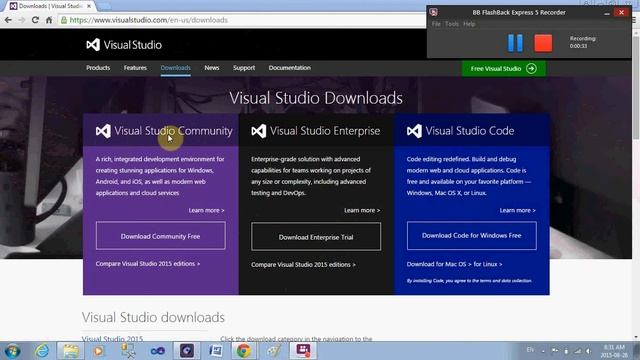The height and width of the screenshot is (360, 640).
Task: Click Download Code for Windows Free
Action: pos(471,236)
